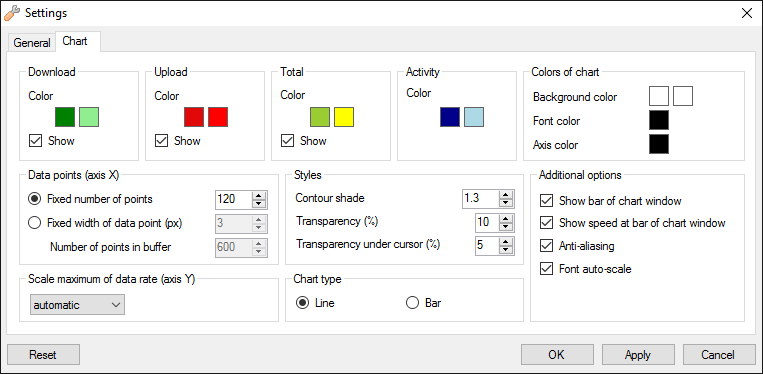Click the Transparency (%) value field
The height and width of the screenshot is (374, 763).
pyautogui.click(x=487, y=222)
